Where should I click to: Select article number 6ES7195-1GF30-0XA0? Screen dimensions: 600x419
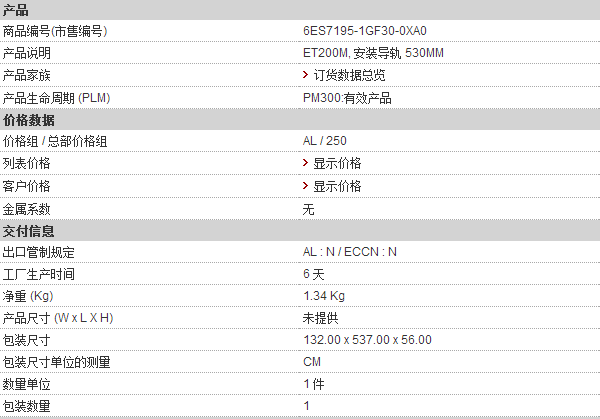coord(365,31)
